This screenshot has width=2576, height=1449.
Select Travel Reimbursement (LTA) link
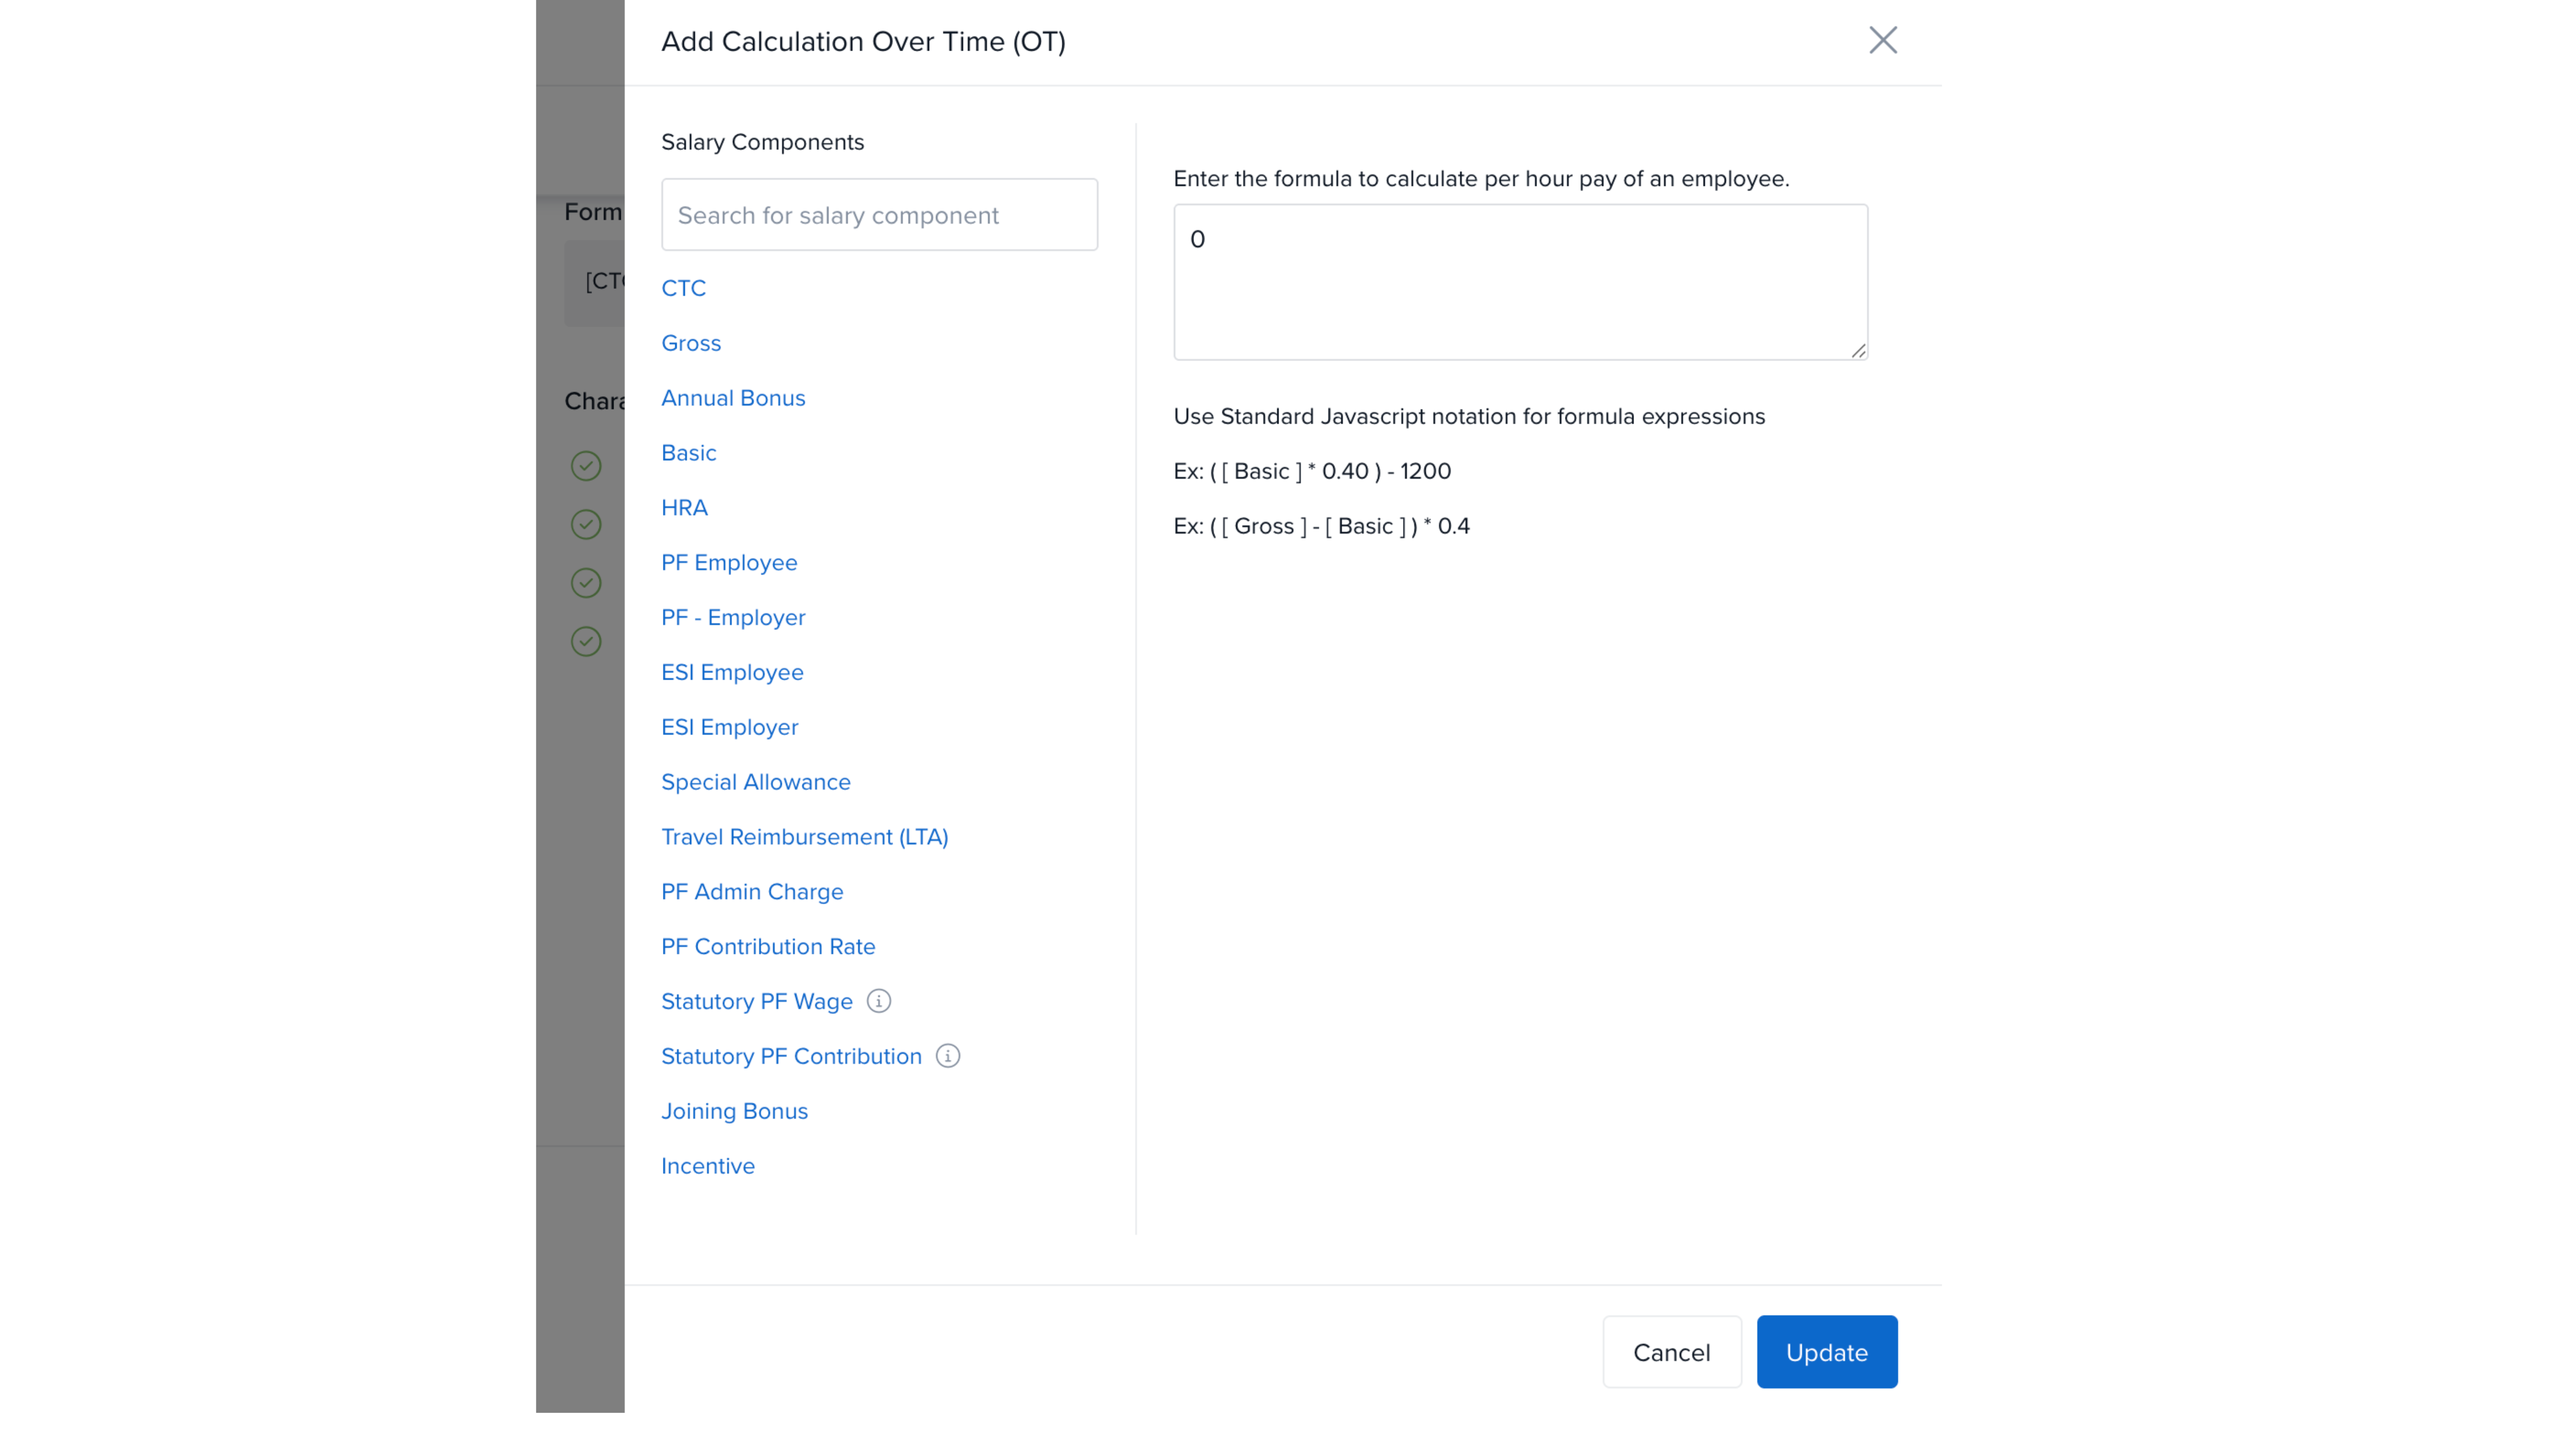[804, 837]
